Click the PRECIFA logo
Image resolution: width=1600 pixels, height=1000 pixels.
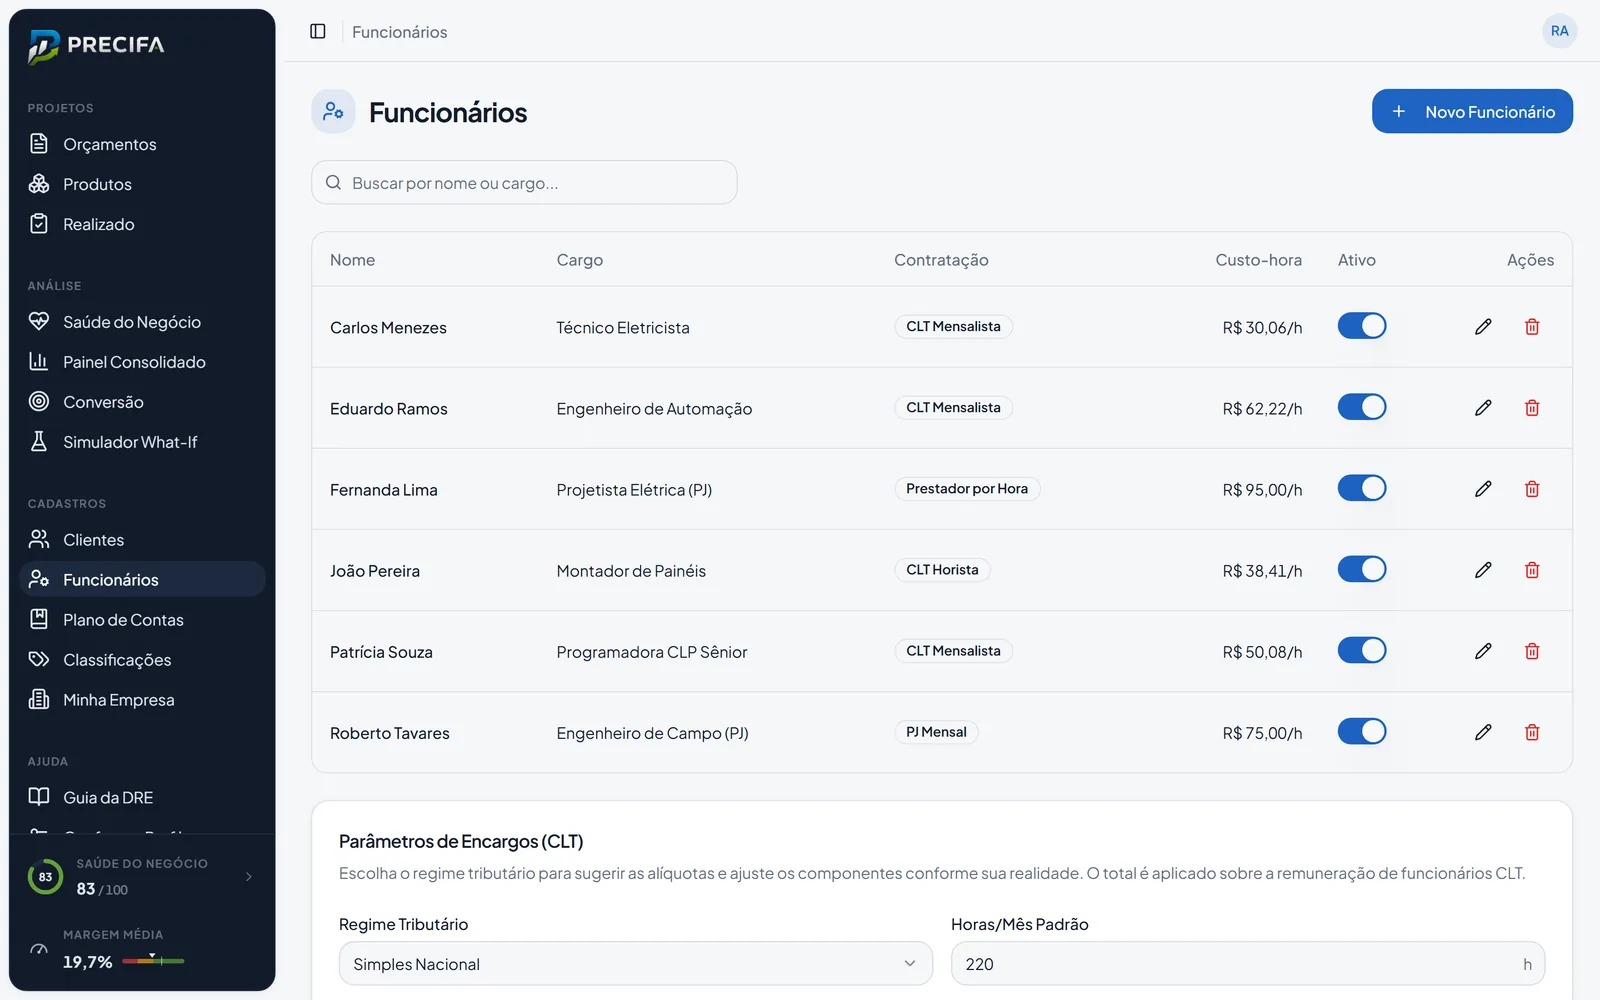click(97, 45)
